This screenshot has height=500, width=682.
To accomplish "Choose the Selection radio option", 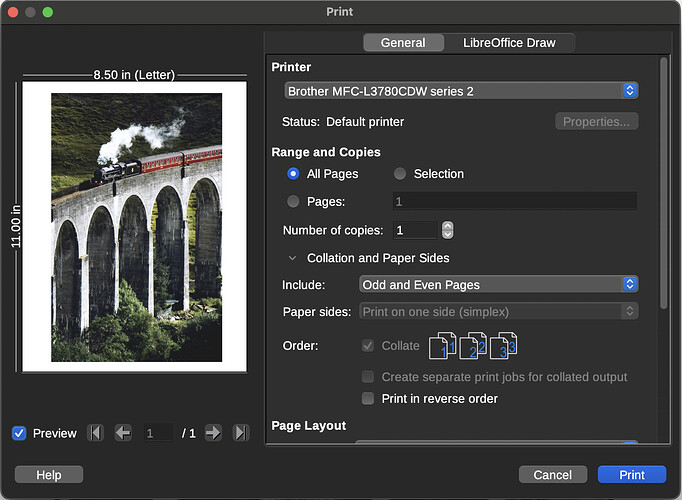I will tap(400, 174).
